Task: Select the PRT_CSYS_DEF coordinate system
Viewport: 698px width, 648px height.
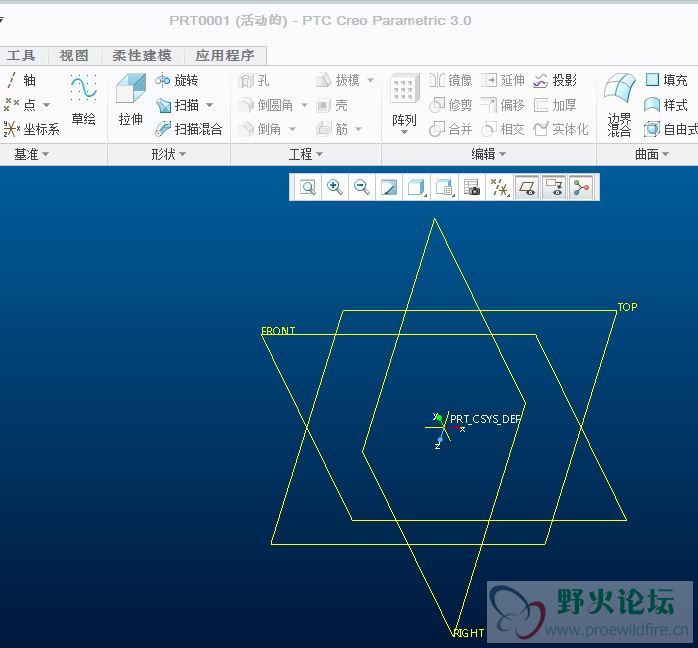Action: pos(485,419)
